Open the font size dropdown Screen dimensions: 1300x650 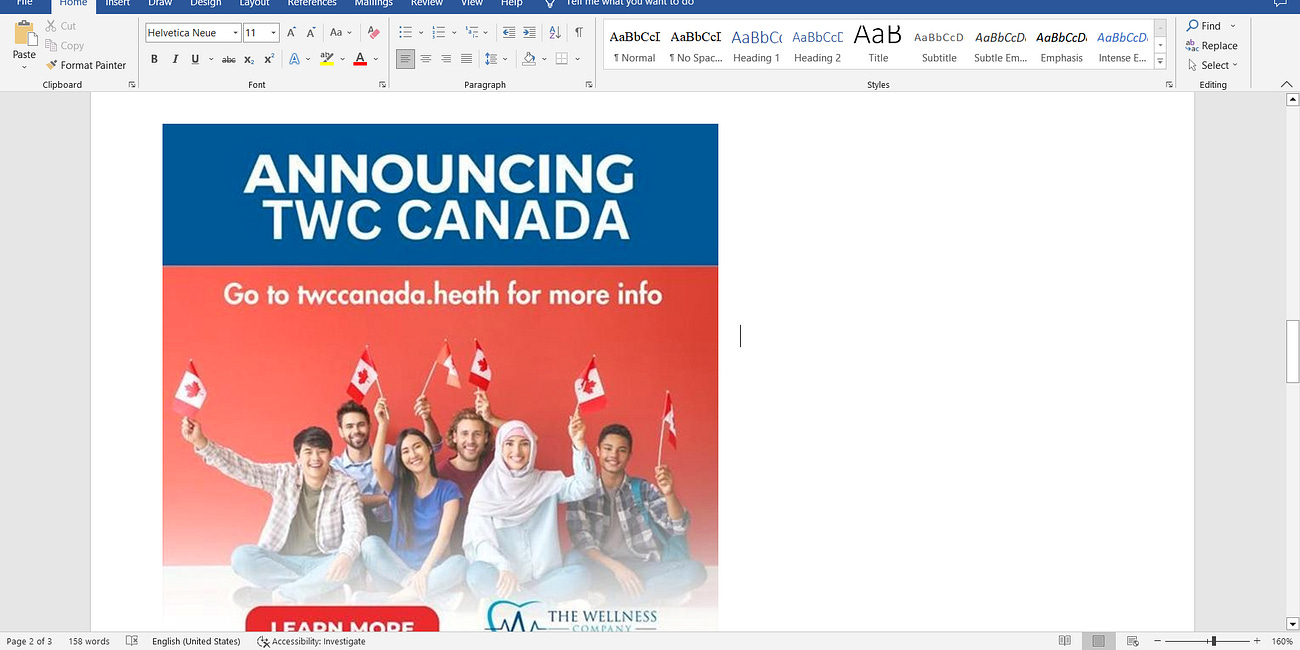pyautogui.click(x=273, y=33)
